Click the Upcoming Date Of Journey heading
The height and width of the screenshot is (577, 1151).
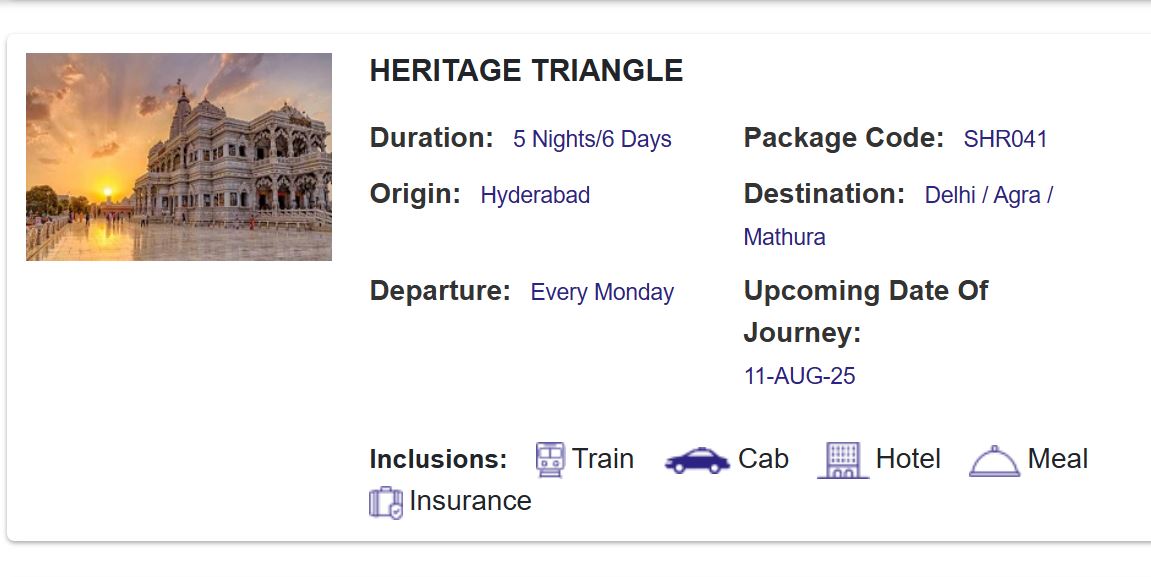click(864, 311)
